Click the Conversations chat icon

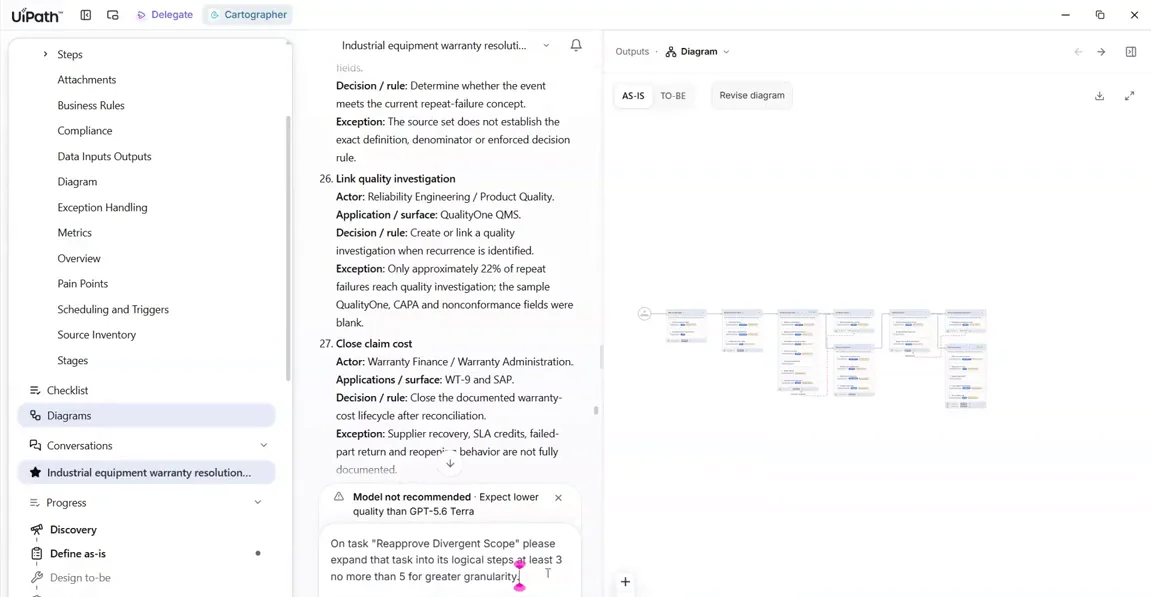[35, 445]
